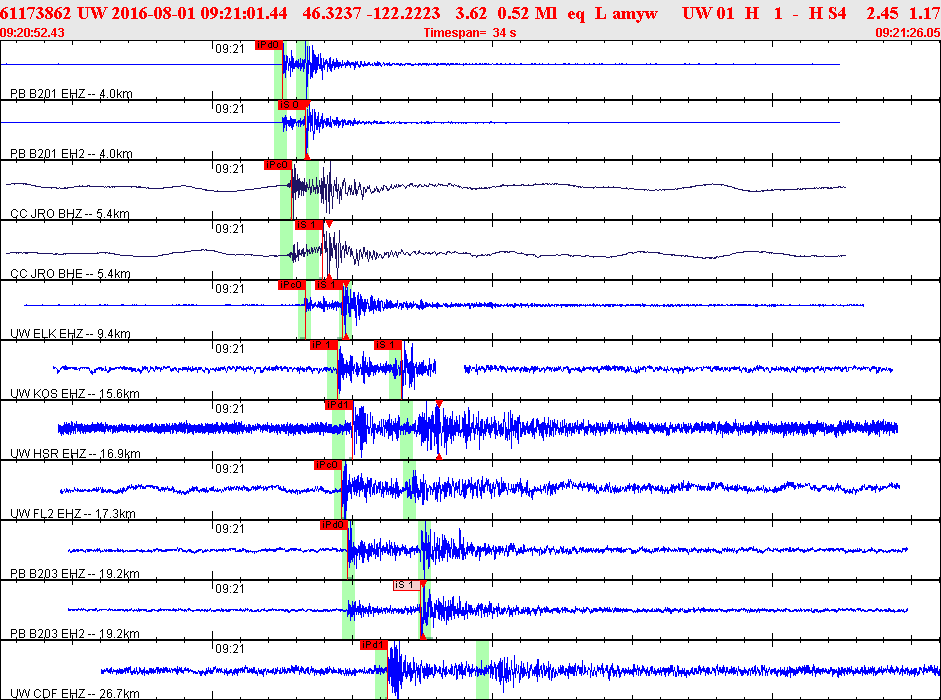Image resolution: width=941 pixels, height=700 pixels.
Task: Click the iPd0 pick on B203 EHZ
Action: tap(334, 525)
